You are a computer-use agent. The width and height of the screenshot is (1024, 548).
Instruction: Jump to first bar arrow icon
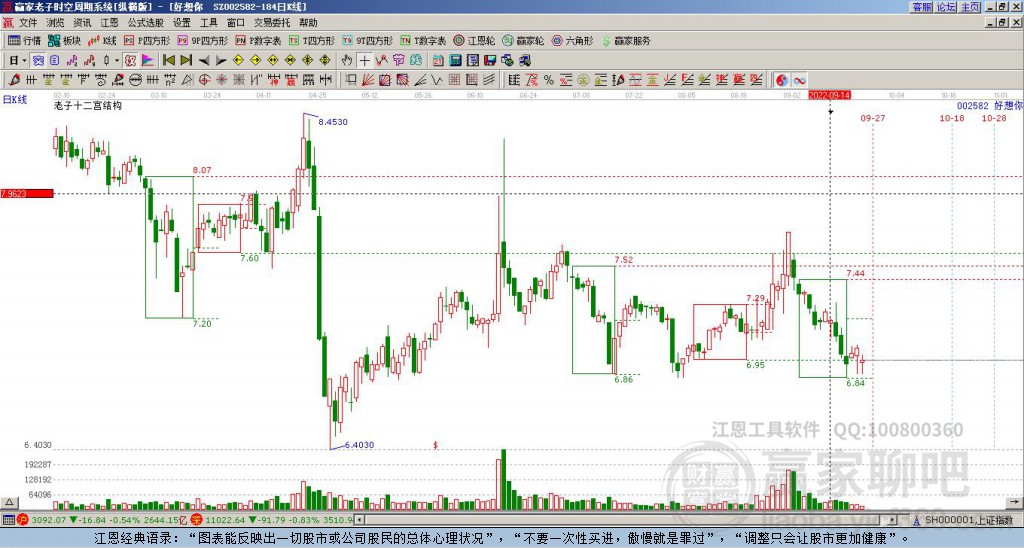168,61
